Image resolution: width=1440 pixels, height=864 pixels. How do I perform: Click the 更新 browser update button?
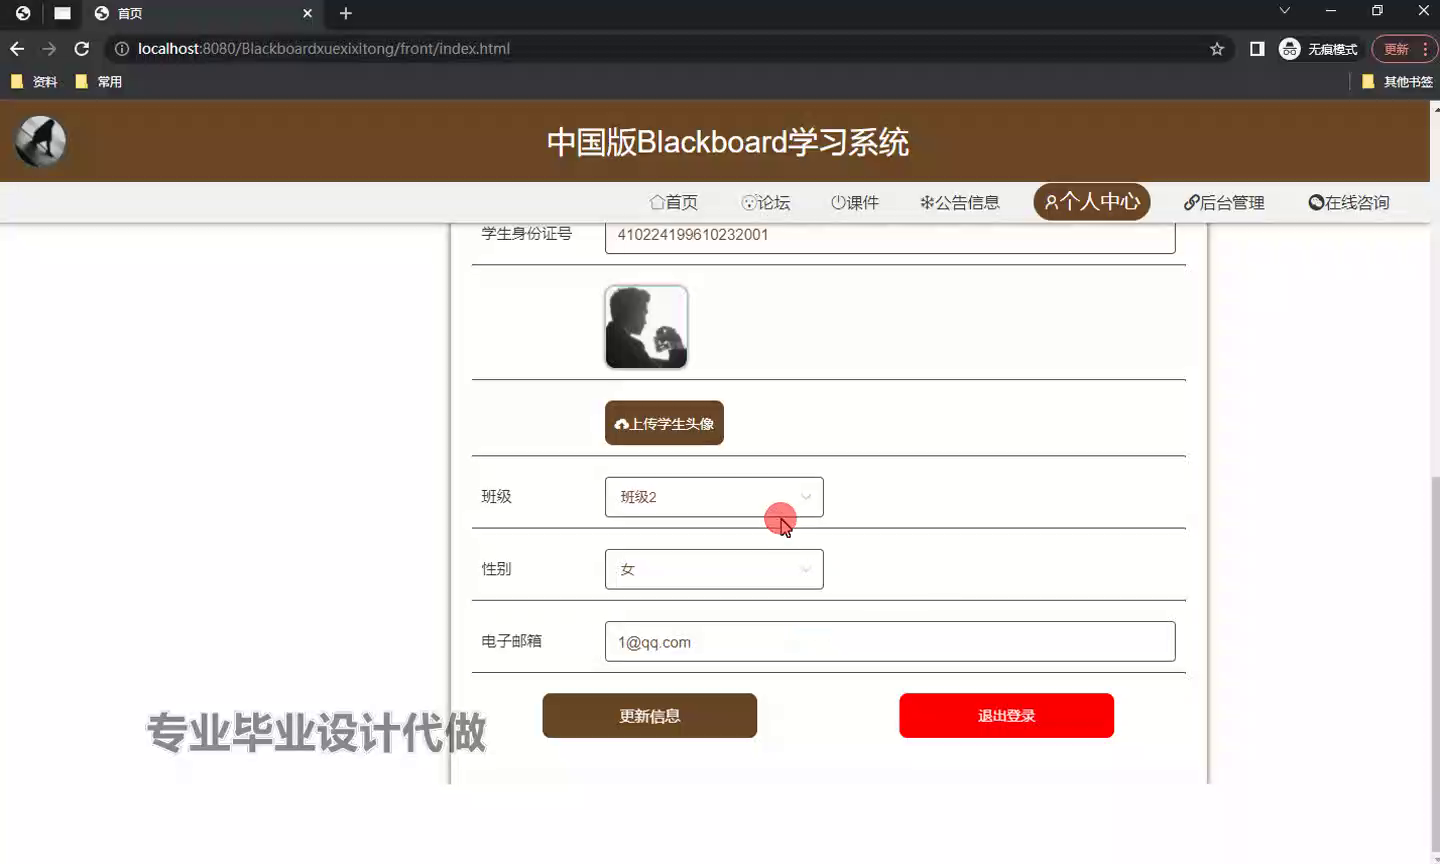(x=1405, y=49)
